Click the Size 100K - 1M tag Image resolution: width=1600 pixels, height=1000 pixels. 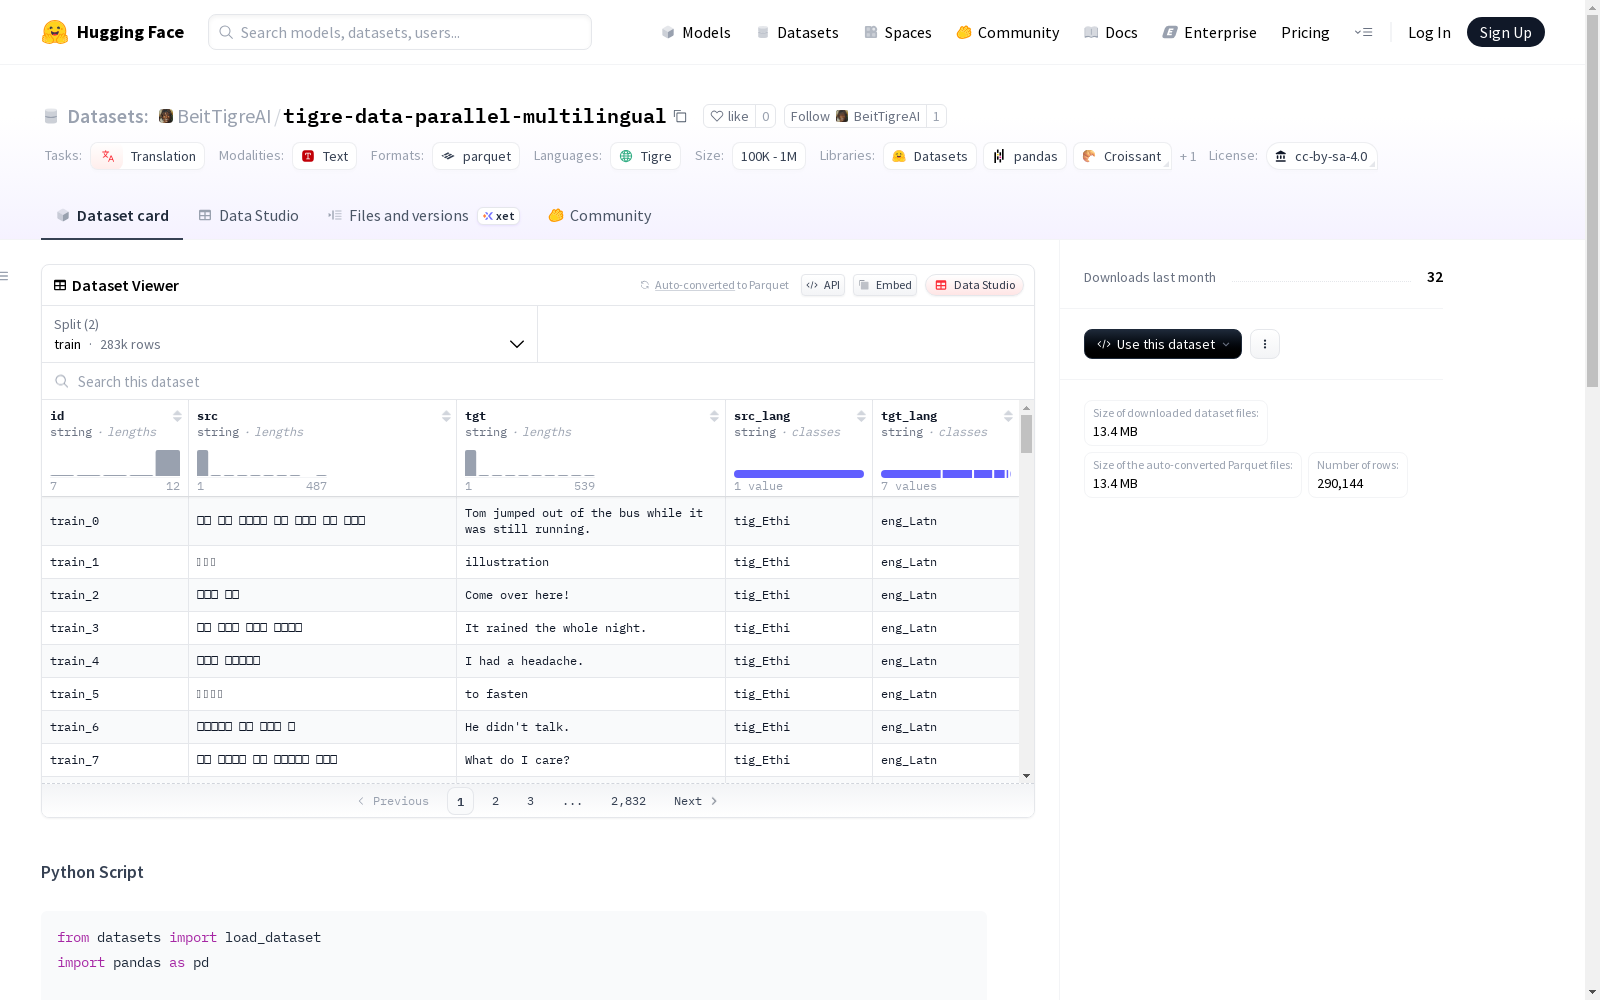click(769, 156)
